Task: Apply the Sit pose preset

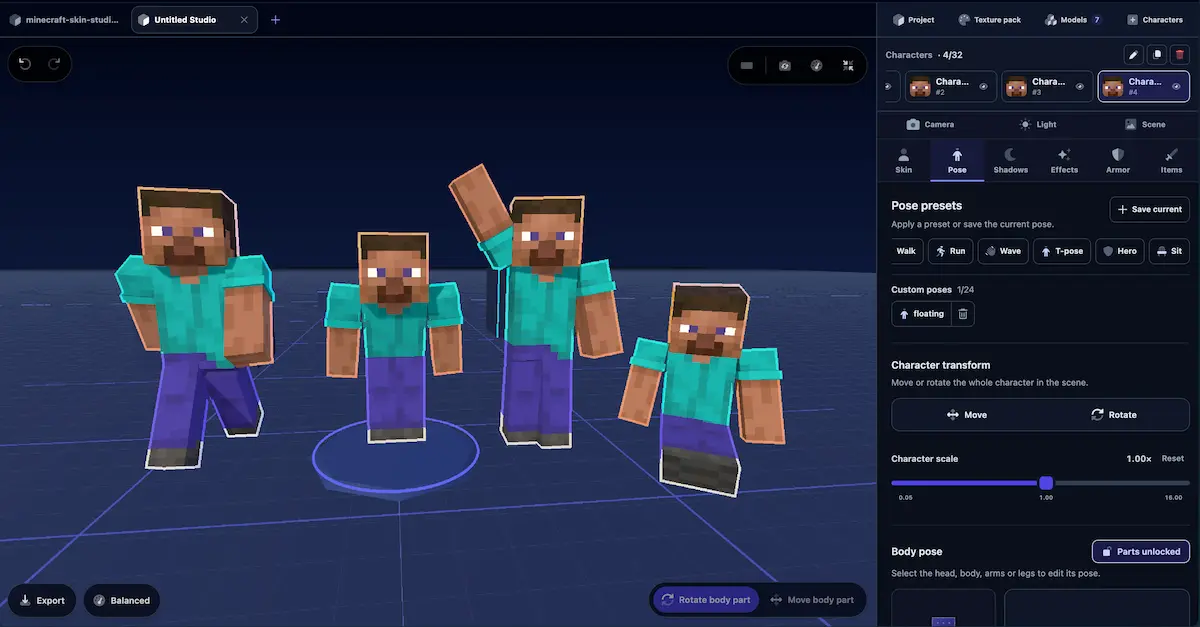Action: point(1169,251)
